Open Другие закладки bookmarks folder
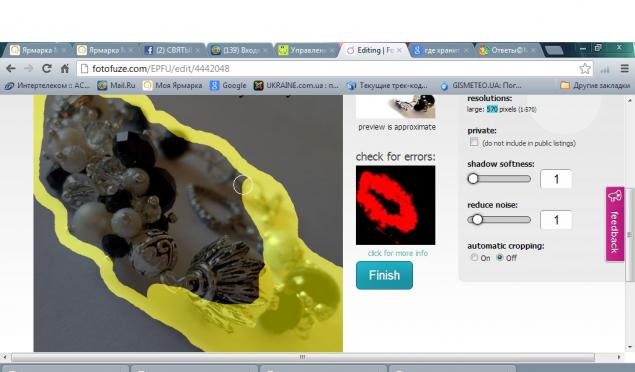 tap(595, 85)
